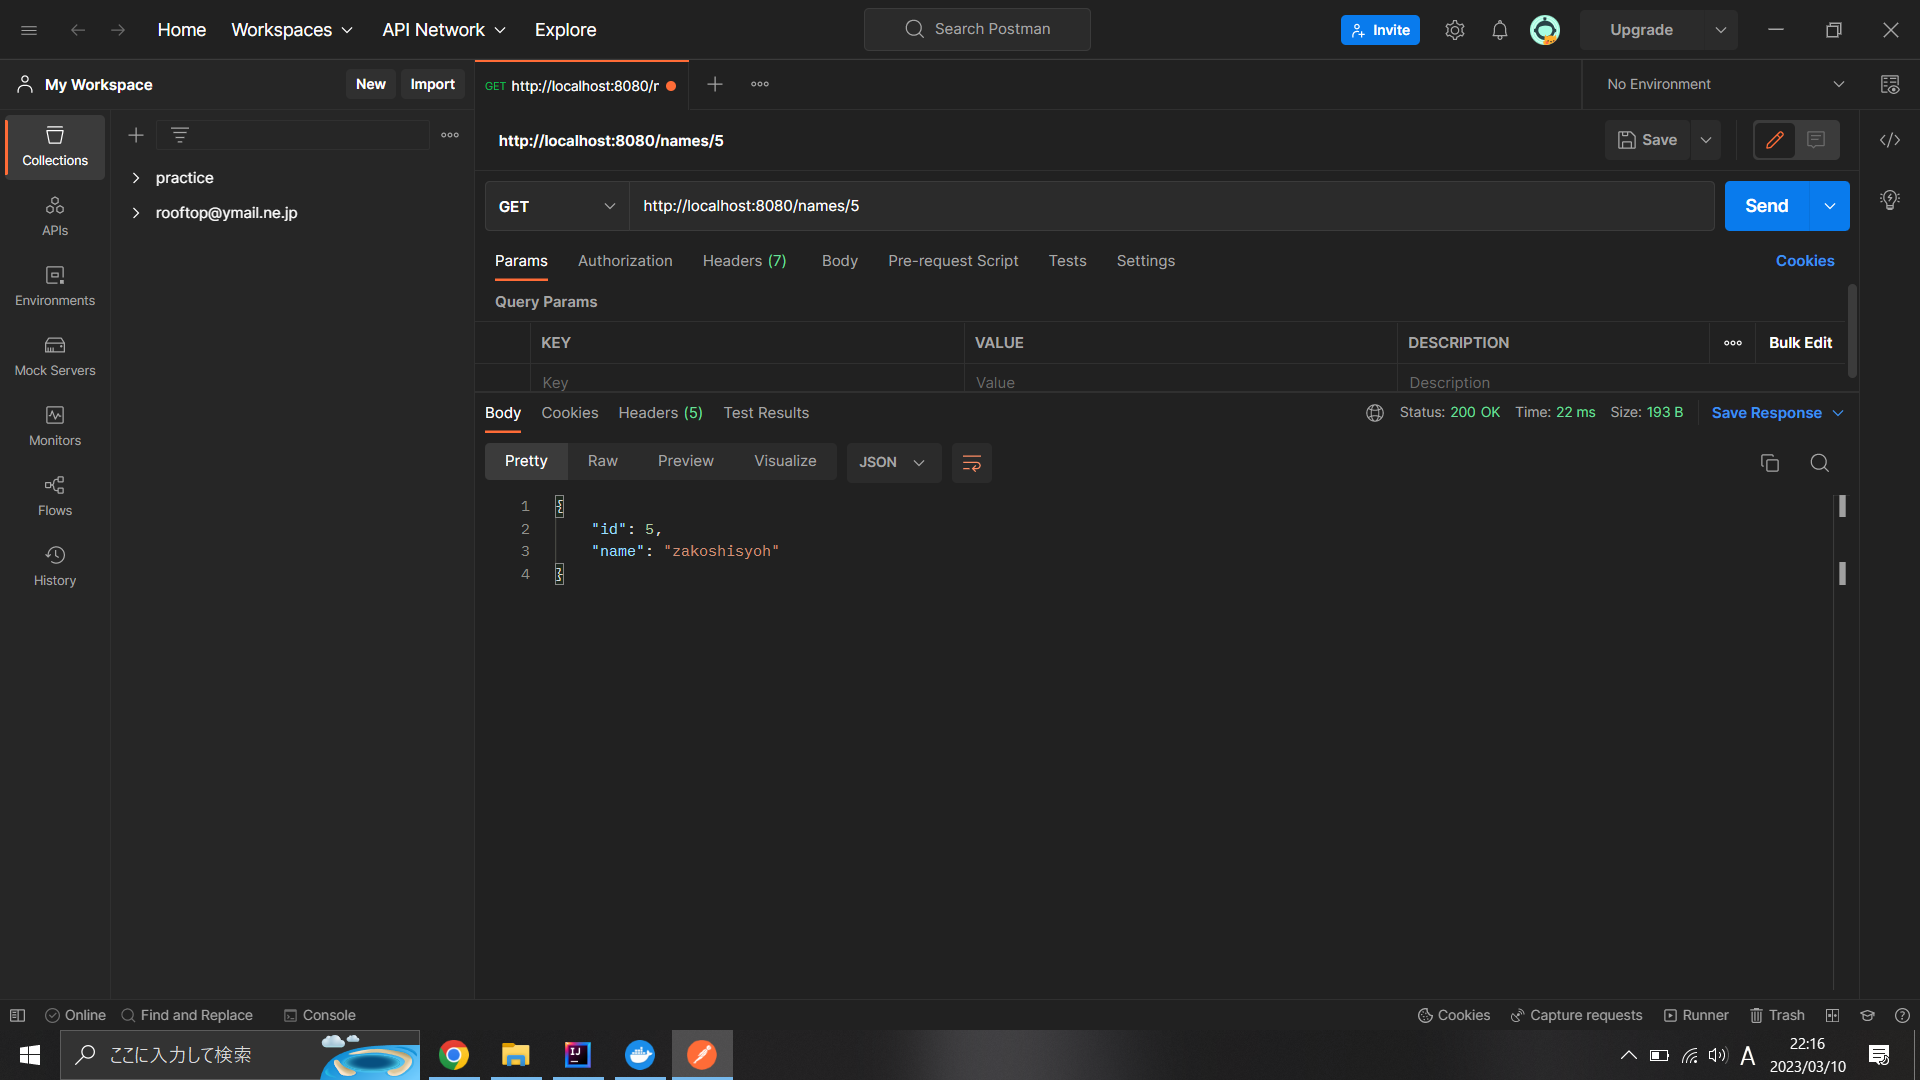Click the request URL input field
The height and width of the screenshot is (1080, 1920).
[1000, 206]
